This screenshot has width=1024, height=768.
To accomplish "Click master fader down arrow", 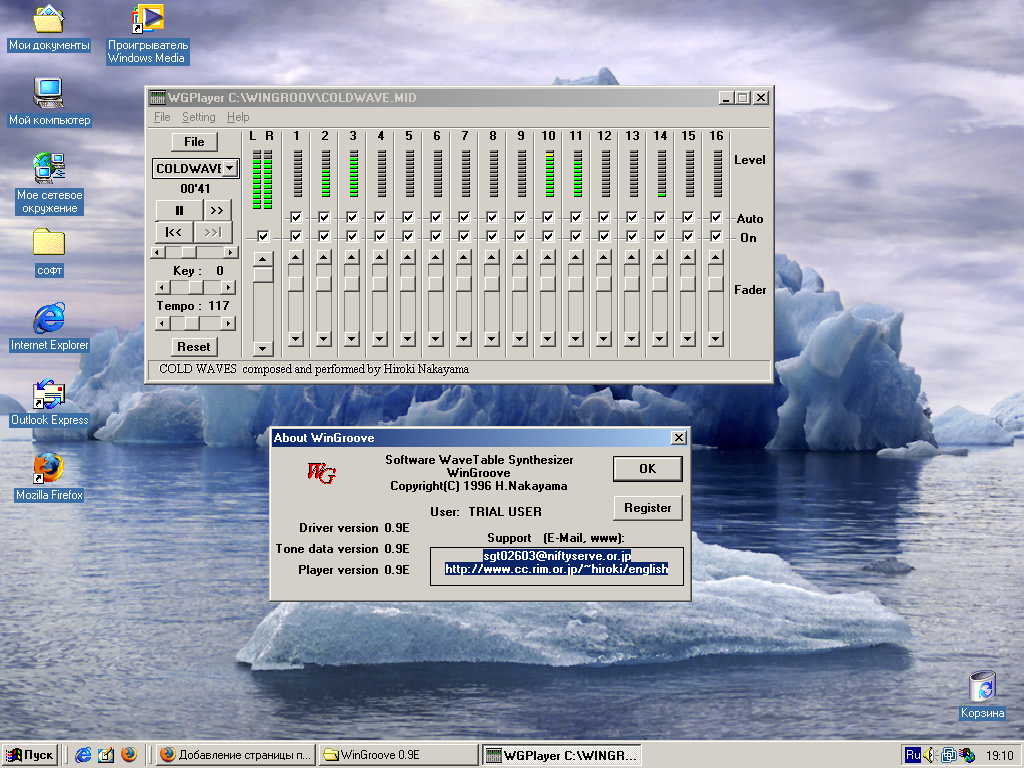I will 262,348.
